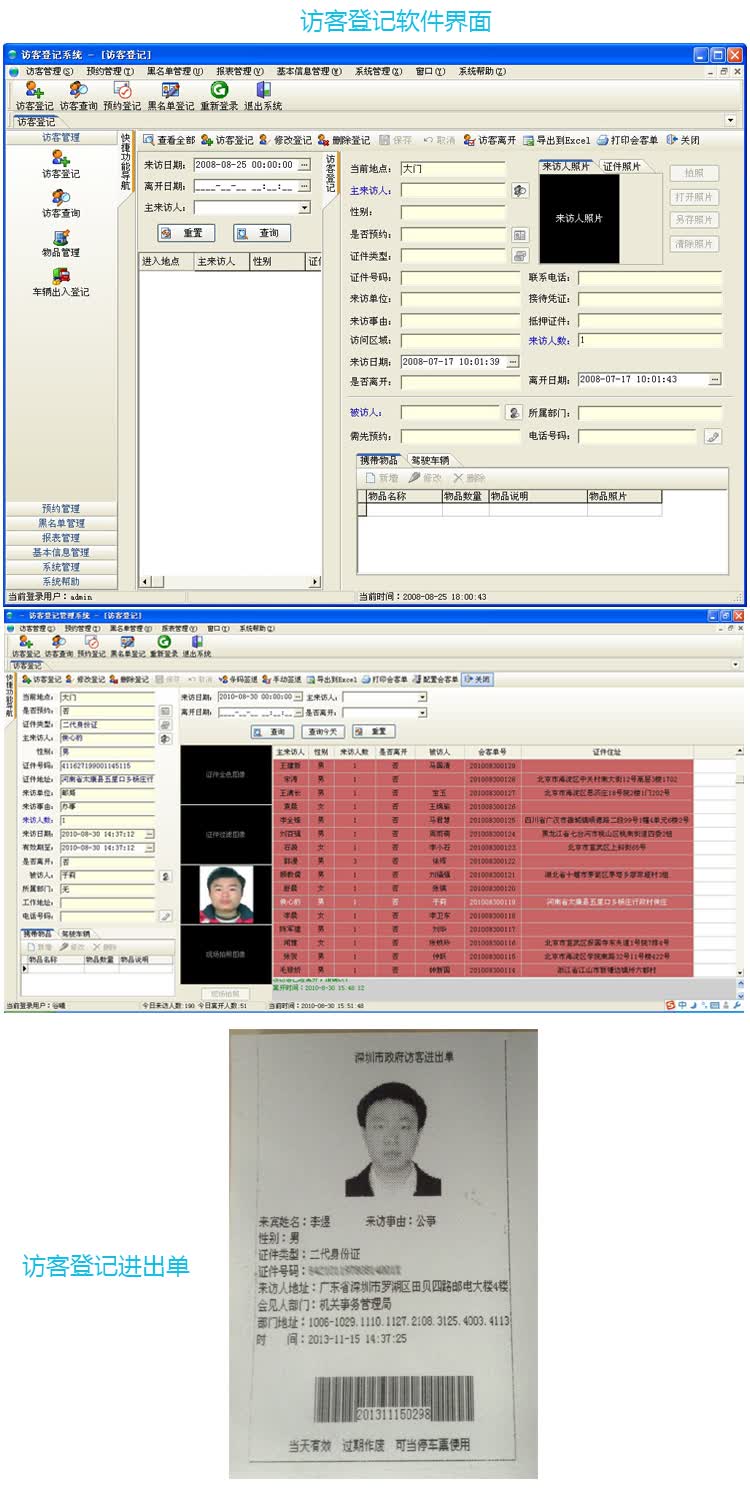Open 是否离开 dropdown in lower window's search bar
Image resolution: width=750 pixels, height=1500 pixels.
422,713
